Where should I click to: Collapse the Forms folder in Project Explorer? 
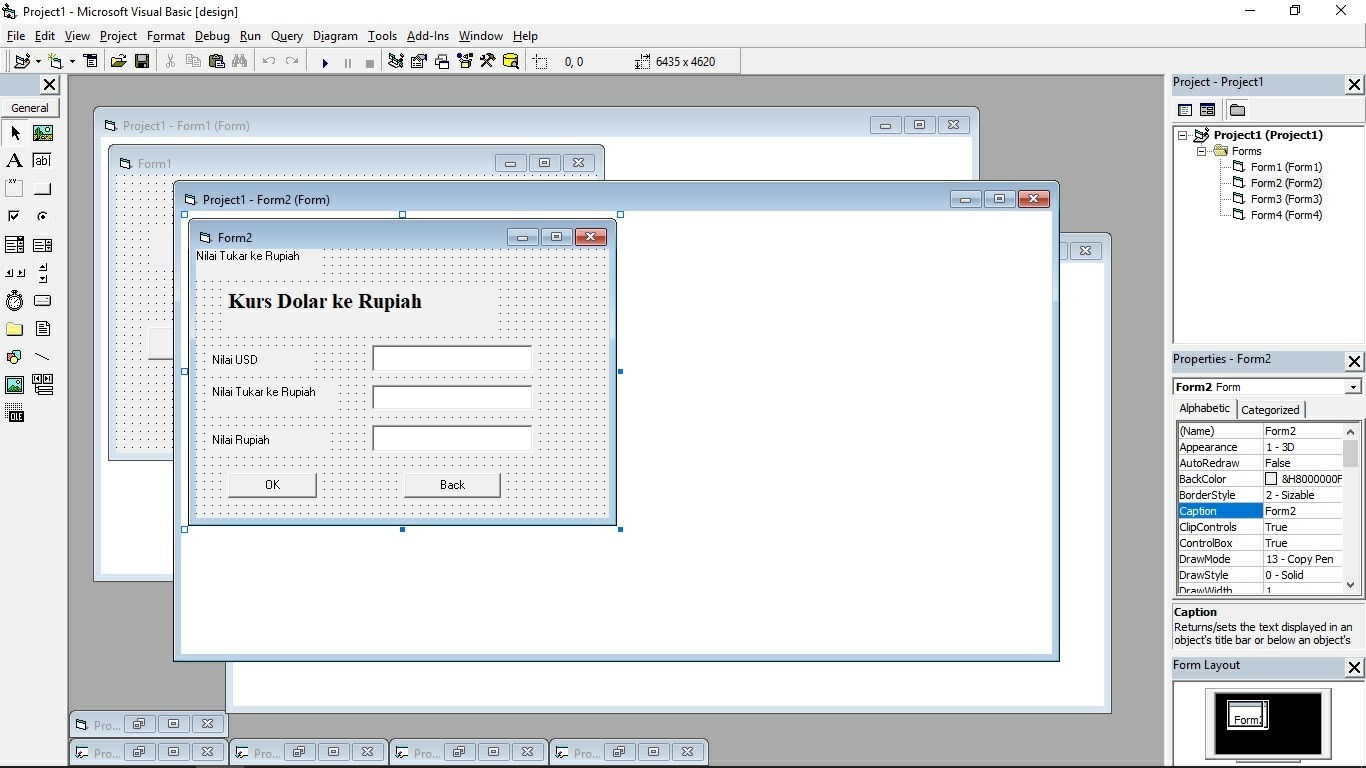[x=1201, y=150]
